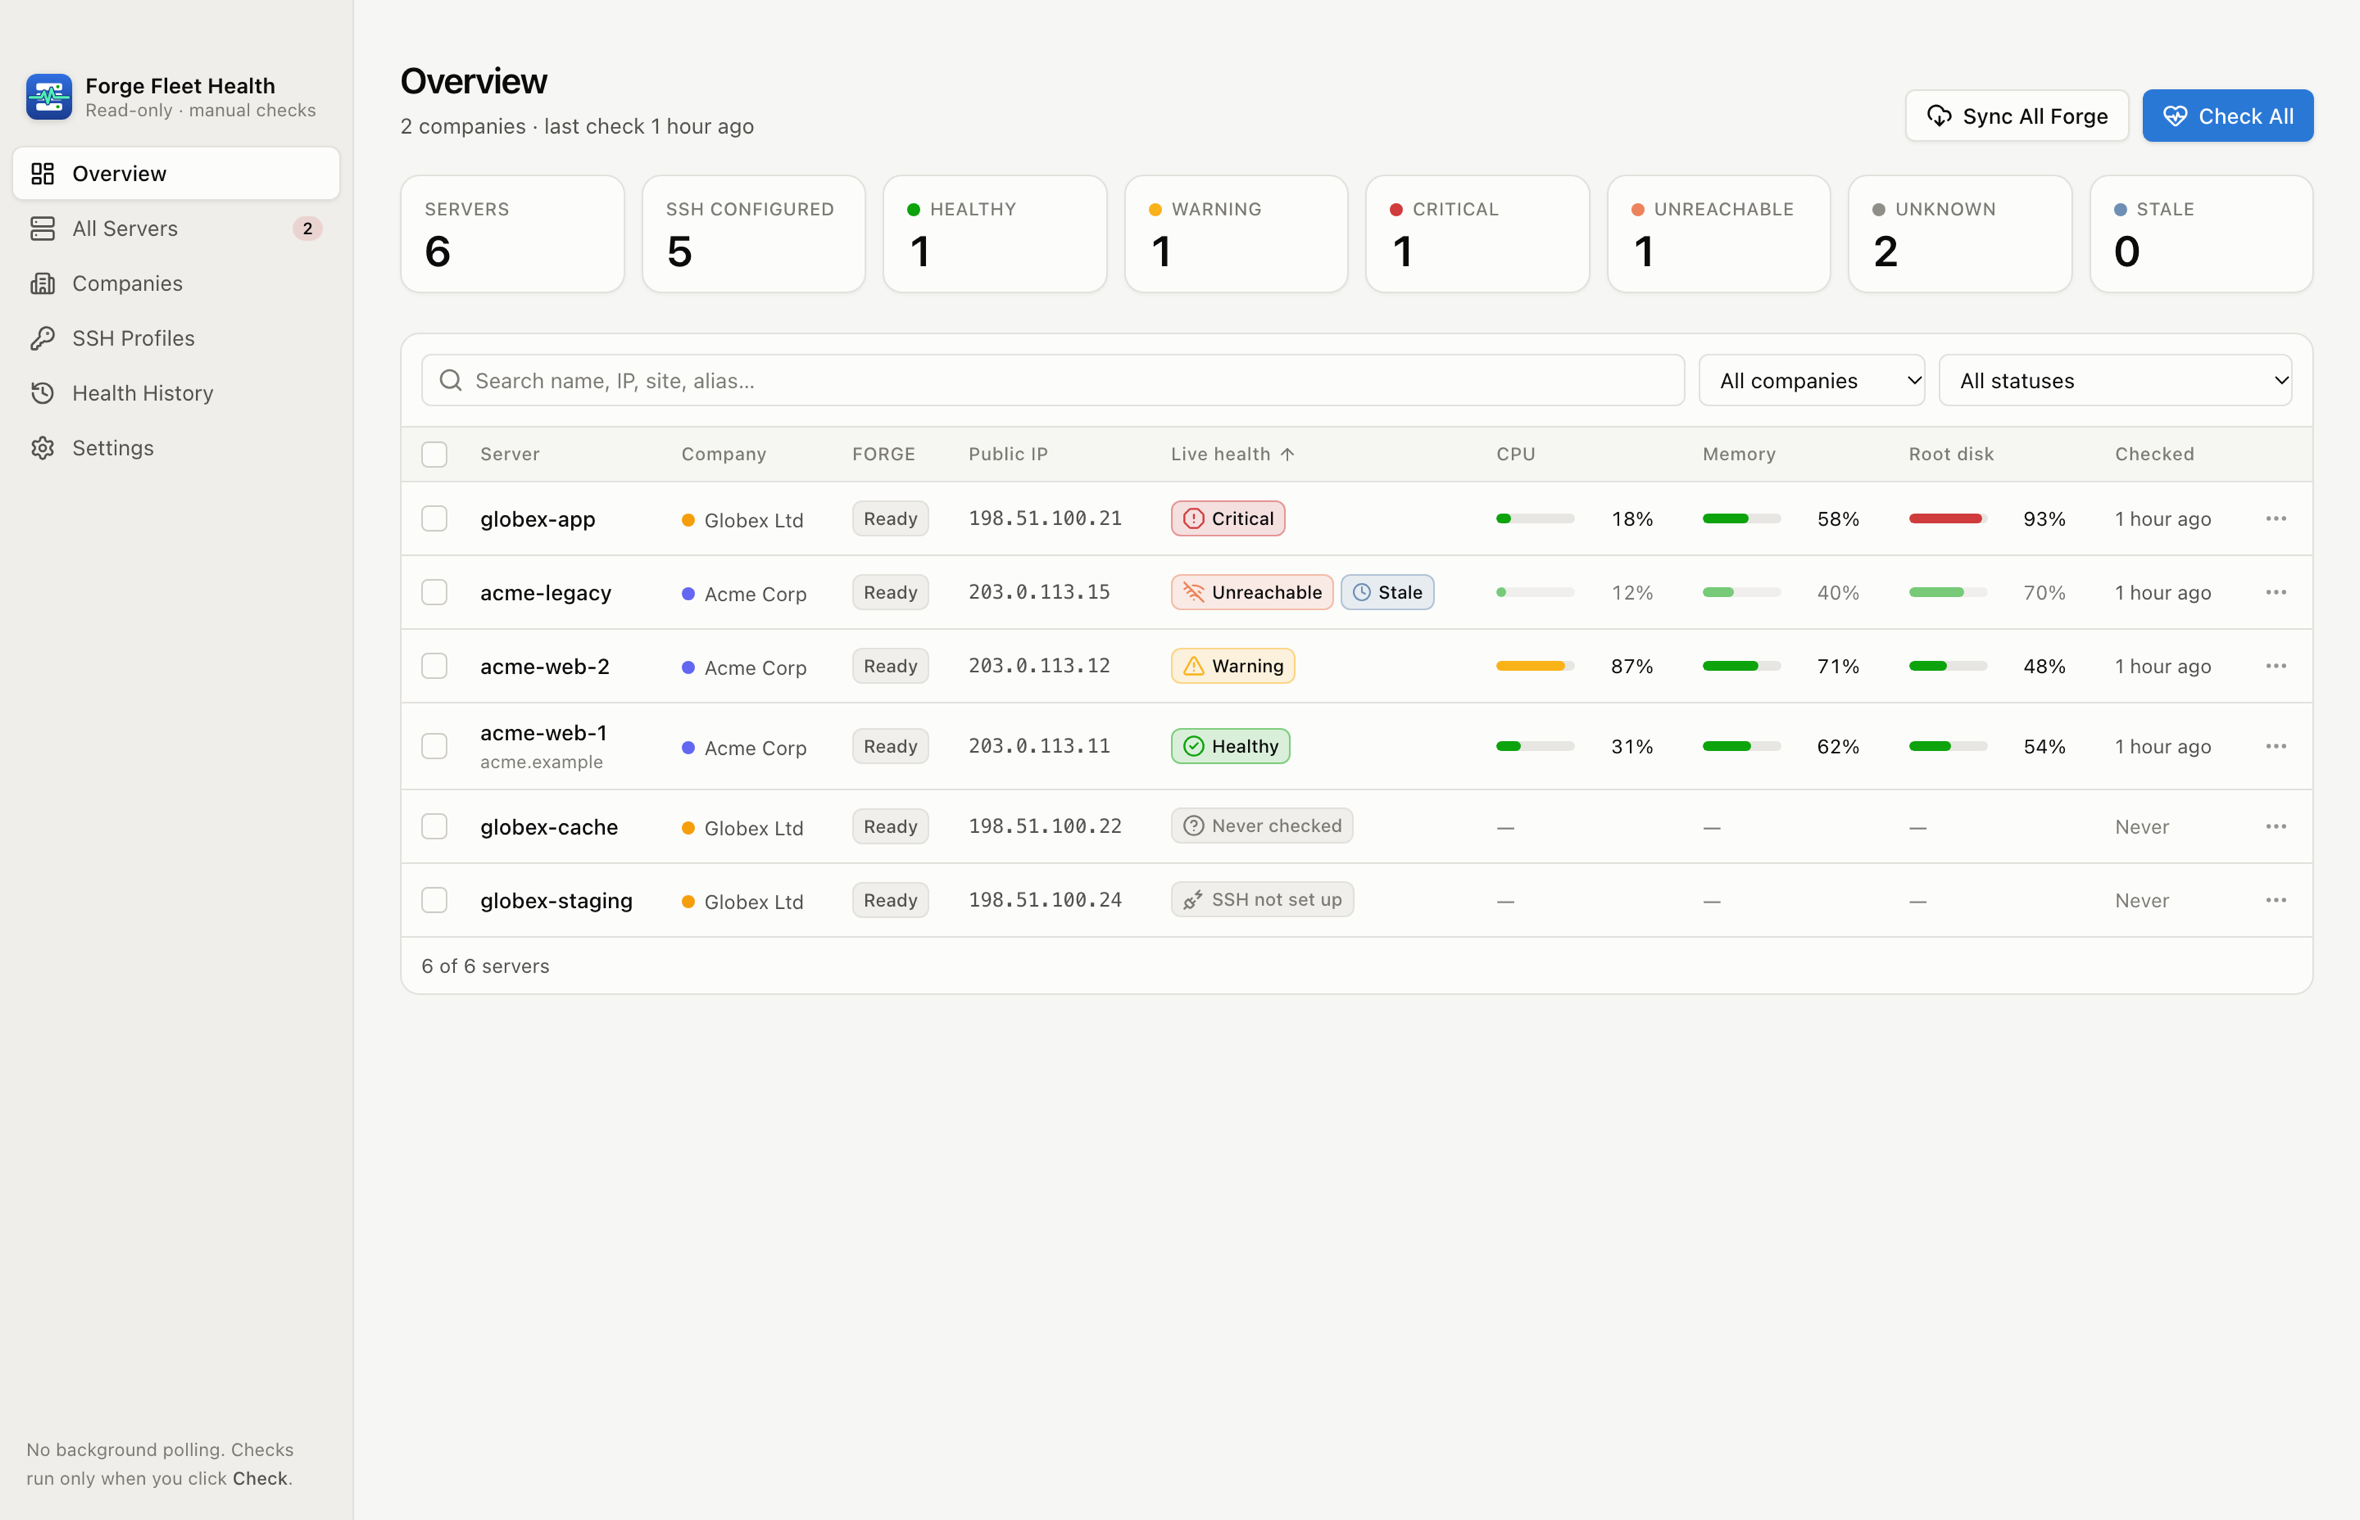Image resolution: width=2360 pixels, height=1520 pixels.
Task: Click the Settings gear icon
Action: pos(42,449)
